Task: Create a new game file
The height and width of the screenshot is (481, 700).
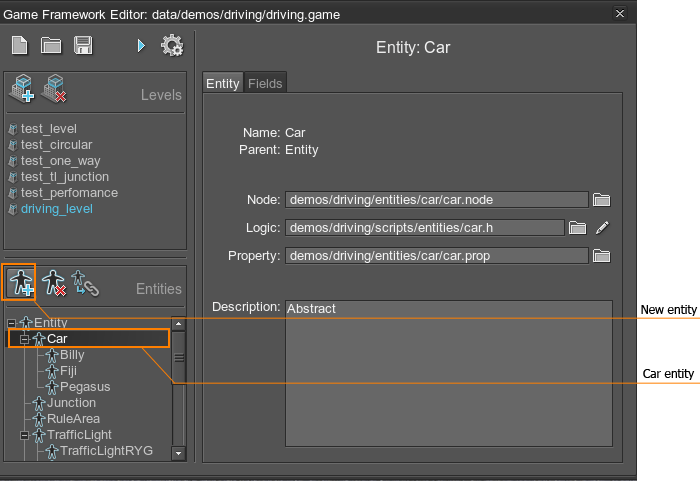Action: point(20,45)
